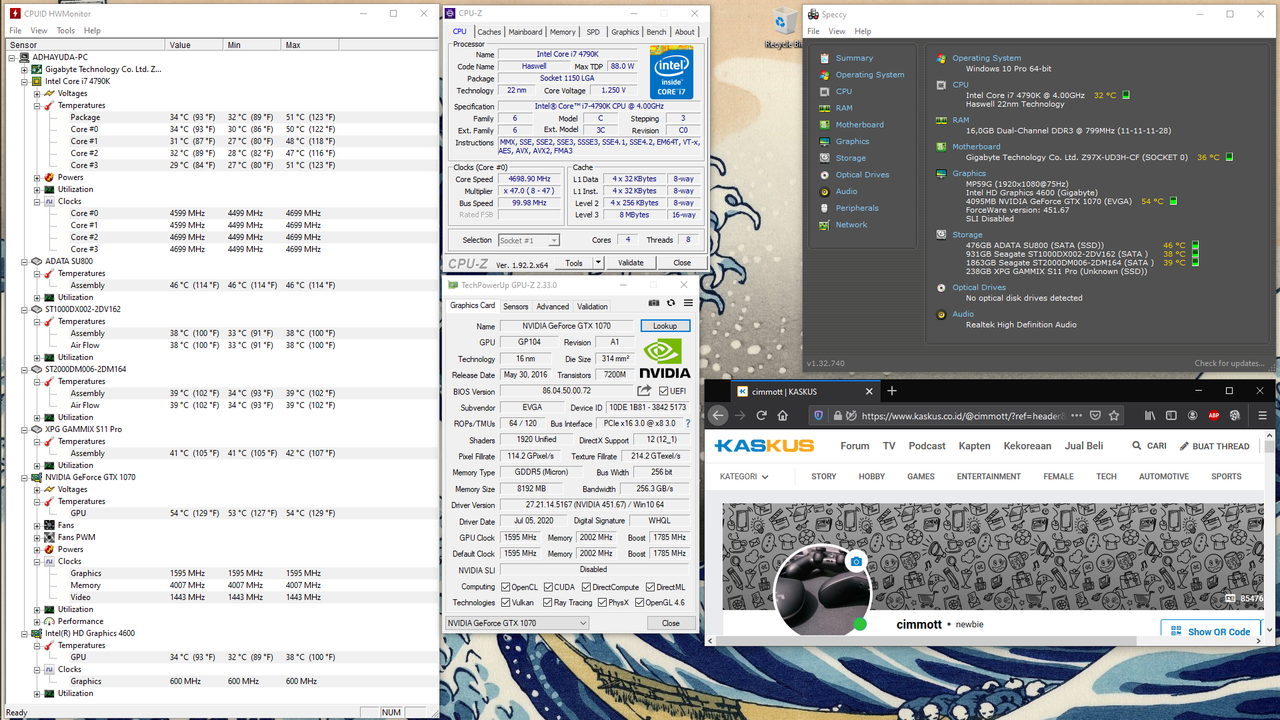Image resolution: width=1280 pixels, height=720 pixels.
Task: Click the NVIDIA logo in GPU-Z
Action: pos(665,358)
